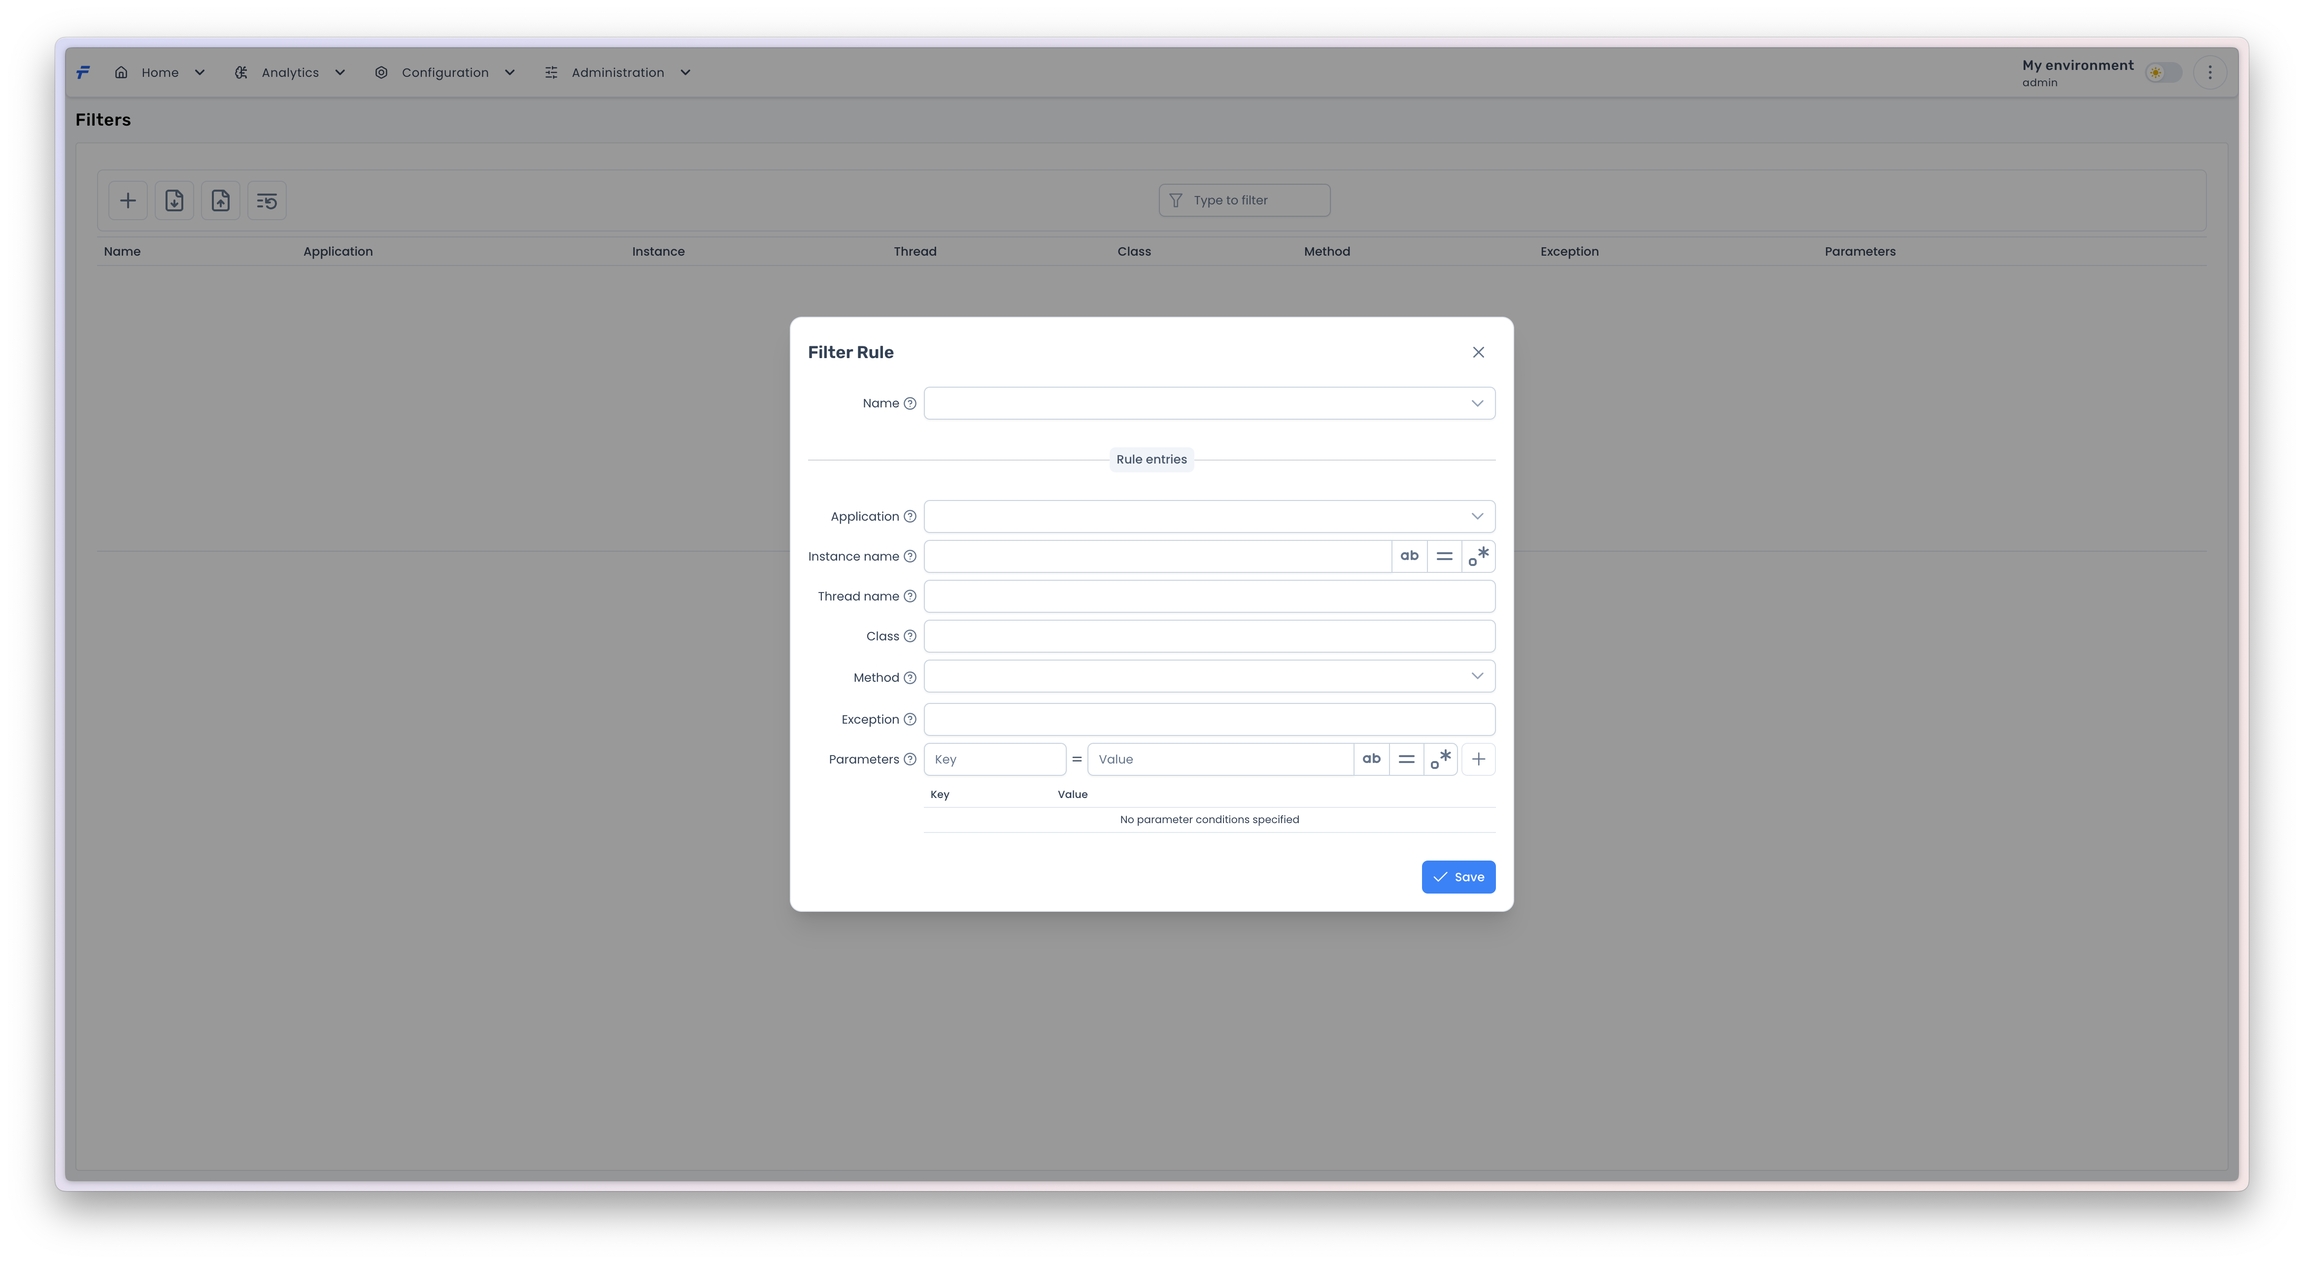The image size is (2304, 1264).
Task: Save the filter rule
Action: pos(1457,877)
